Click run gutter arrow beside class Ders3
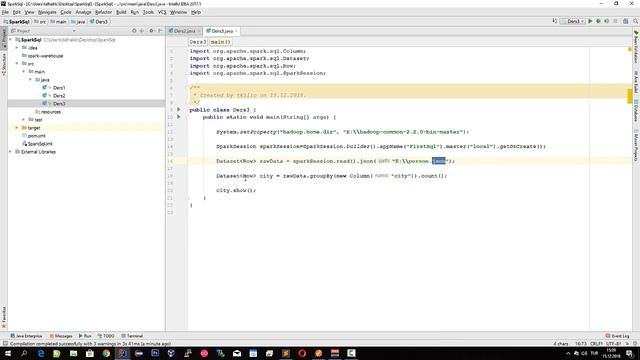640x360 pixels. (179, 110)
